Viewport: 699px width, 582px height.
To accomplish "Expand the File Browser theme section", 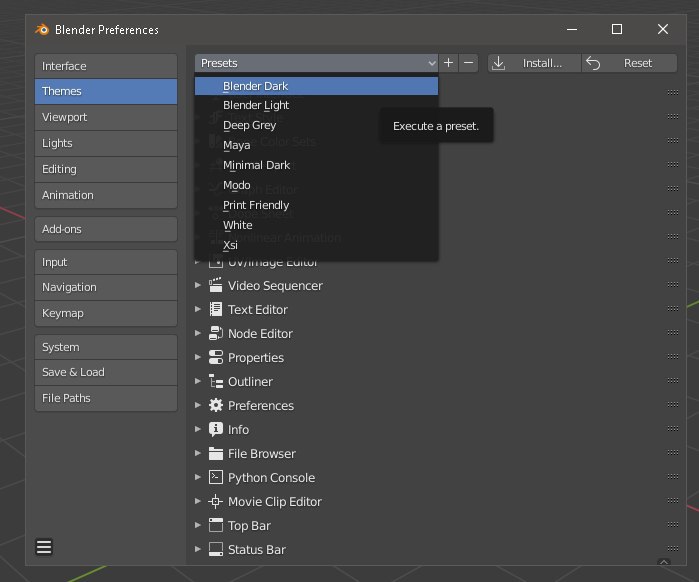I will pyautogui.click(x=198, y=453).
